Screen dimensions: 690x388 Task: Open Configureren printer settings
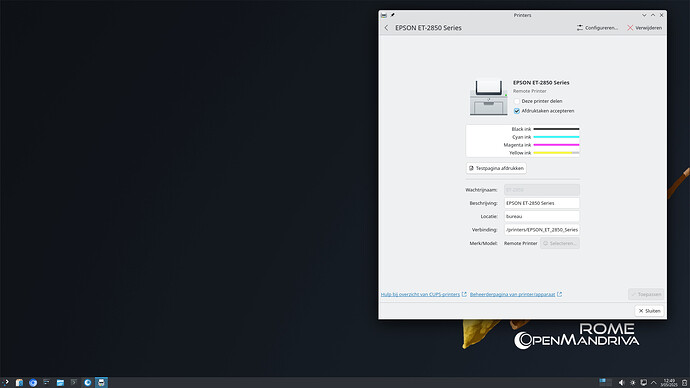[x=597, y=28]
